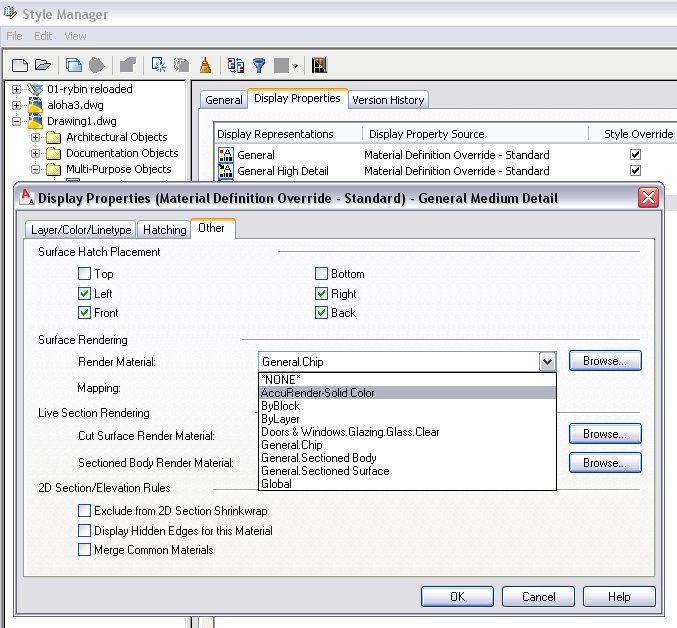Select Doors & Windows.Glazing.Glass.Clear material
Image resolution: width=677 pixels, height=628 pixels.
[350, 432]
